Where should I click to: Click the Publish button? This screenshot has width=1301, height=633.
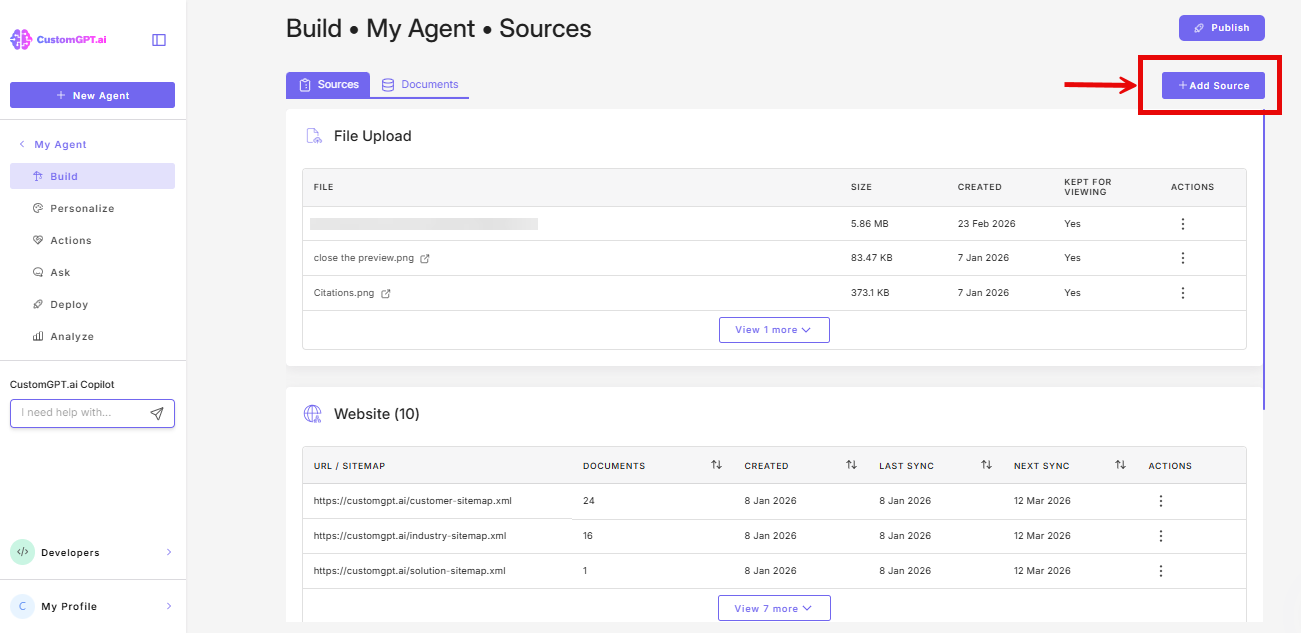[x=1221, y=27]
